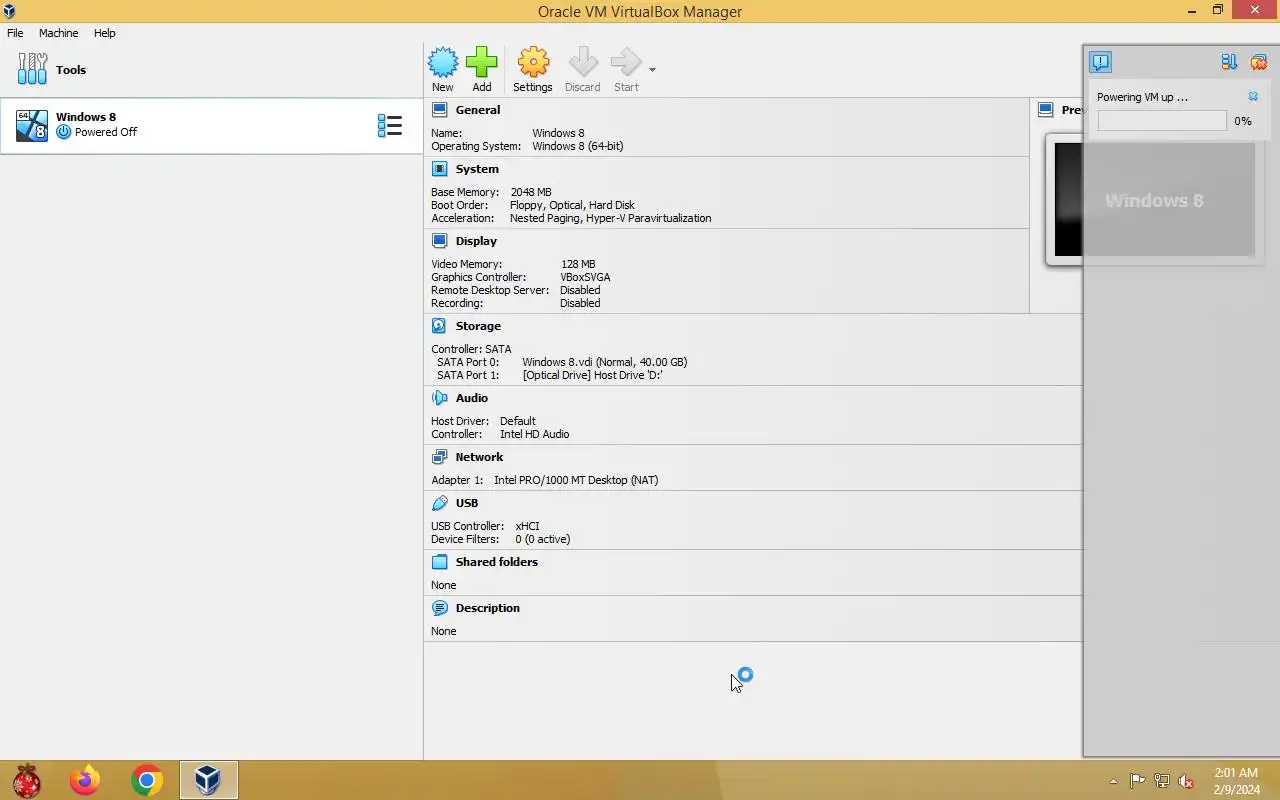Click the 2048 MB base memory value
This screenshot has width=1280, height=800.
point(531,192)
